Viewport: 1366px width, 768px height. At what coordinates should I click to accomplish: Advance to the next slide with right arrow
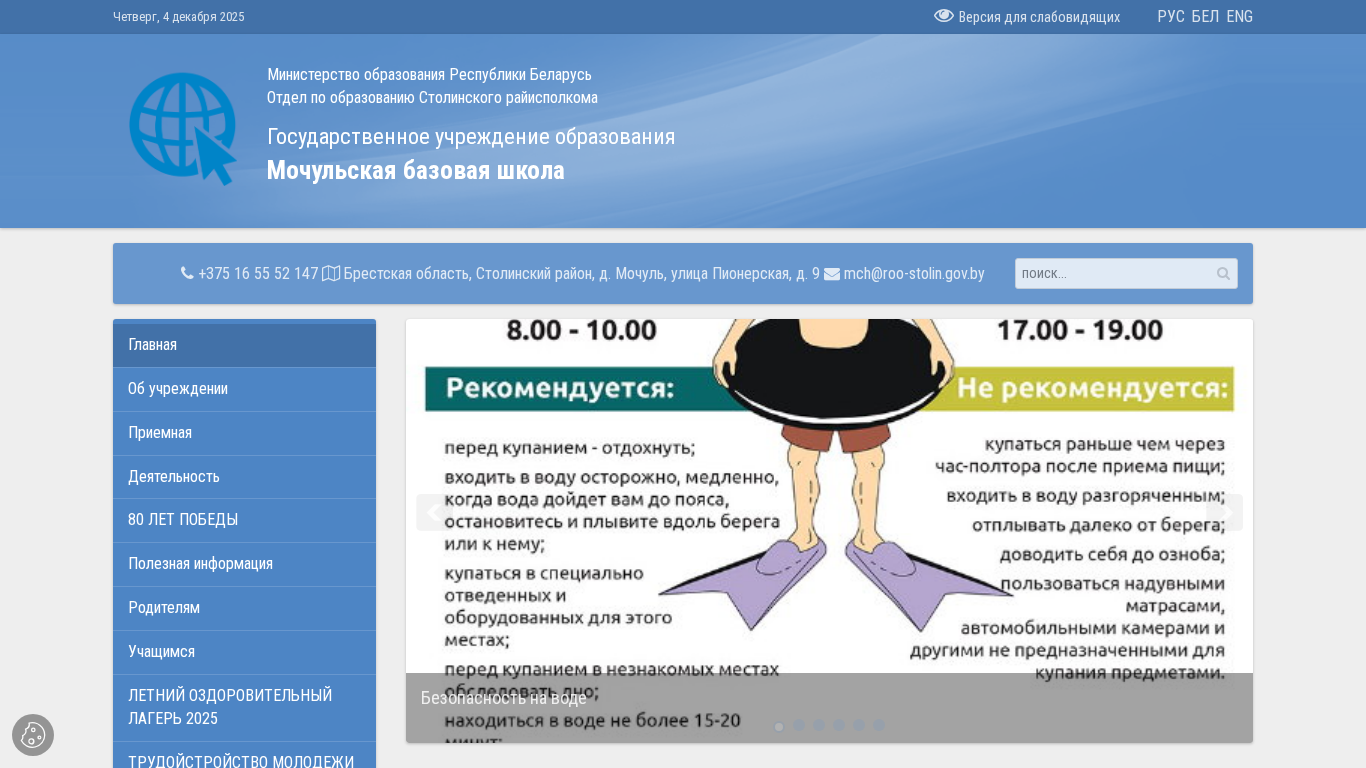point(1224,512)
